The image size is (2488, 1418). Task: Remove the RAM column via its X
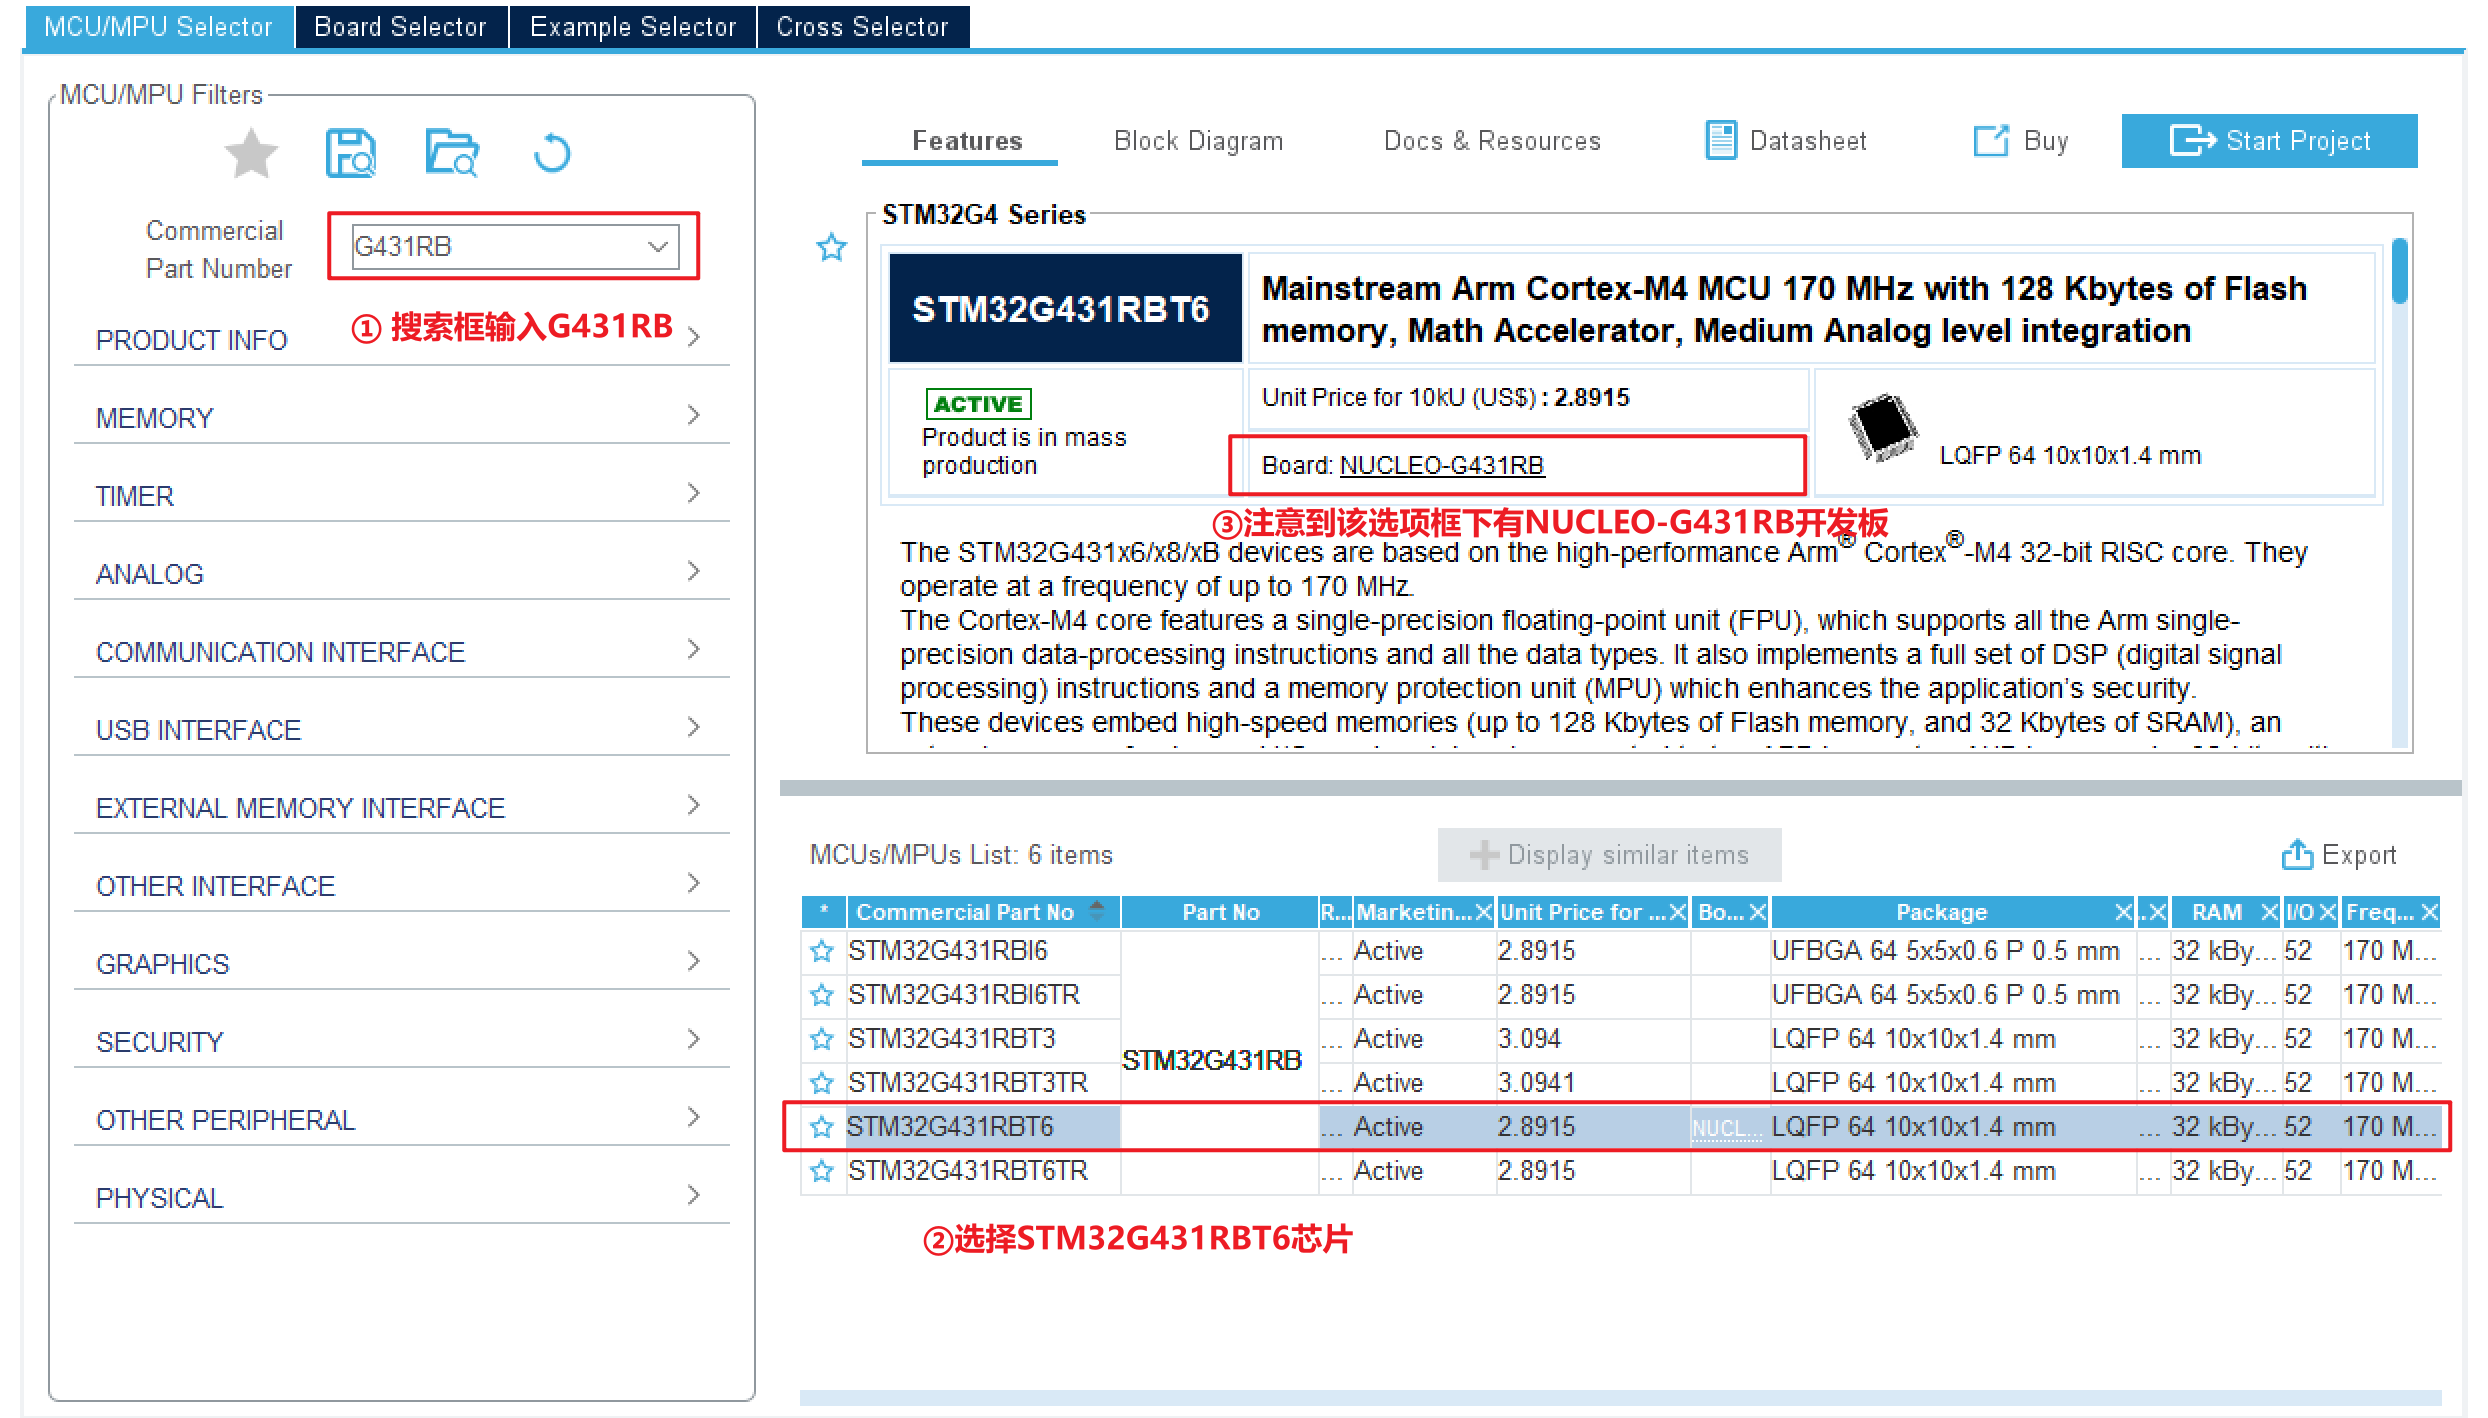pyautogui.click(x=2269, y=912)
